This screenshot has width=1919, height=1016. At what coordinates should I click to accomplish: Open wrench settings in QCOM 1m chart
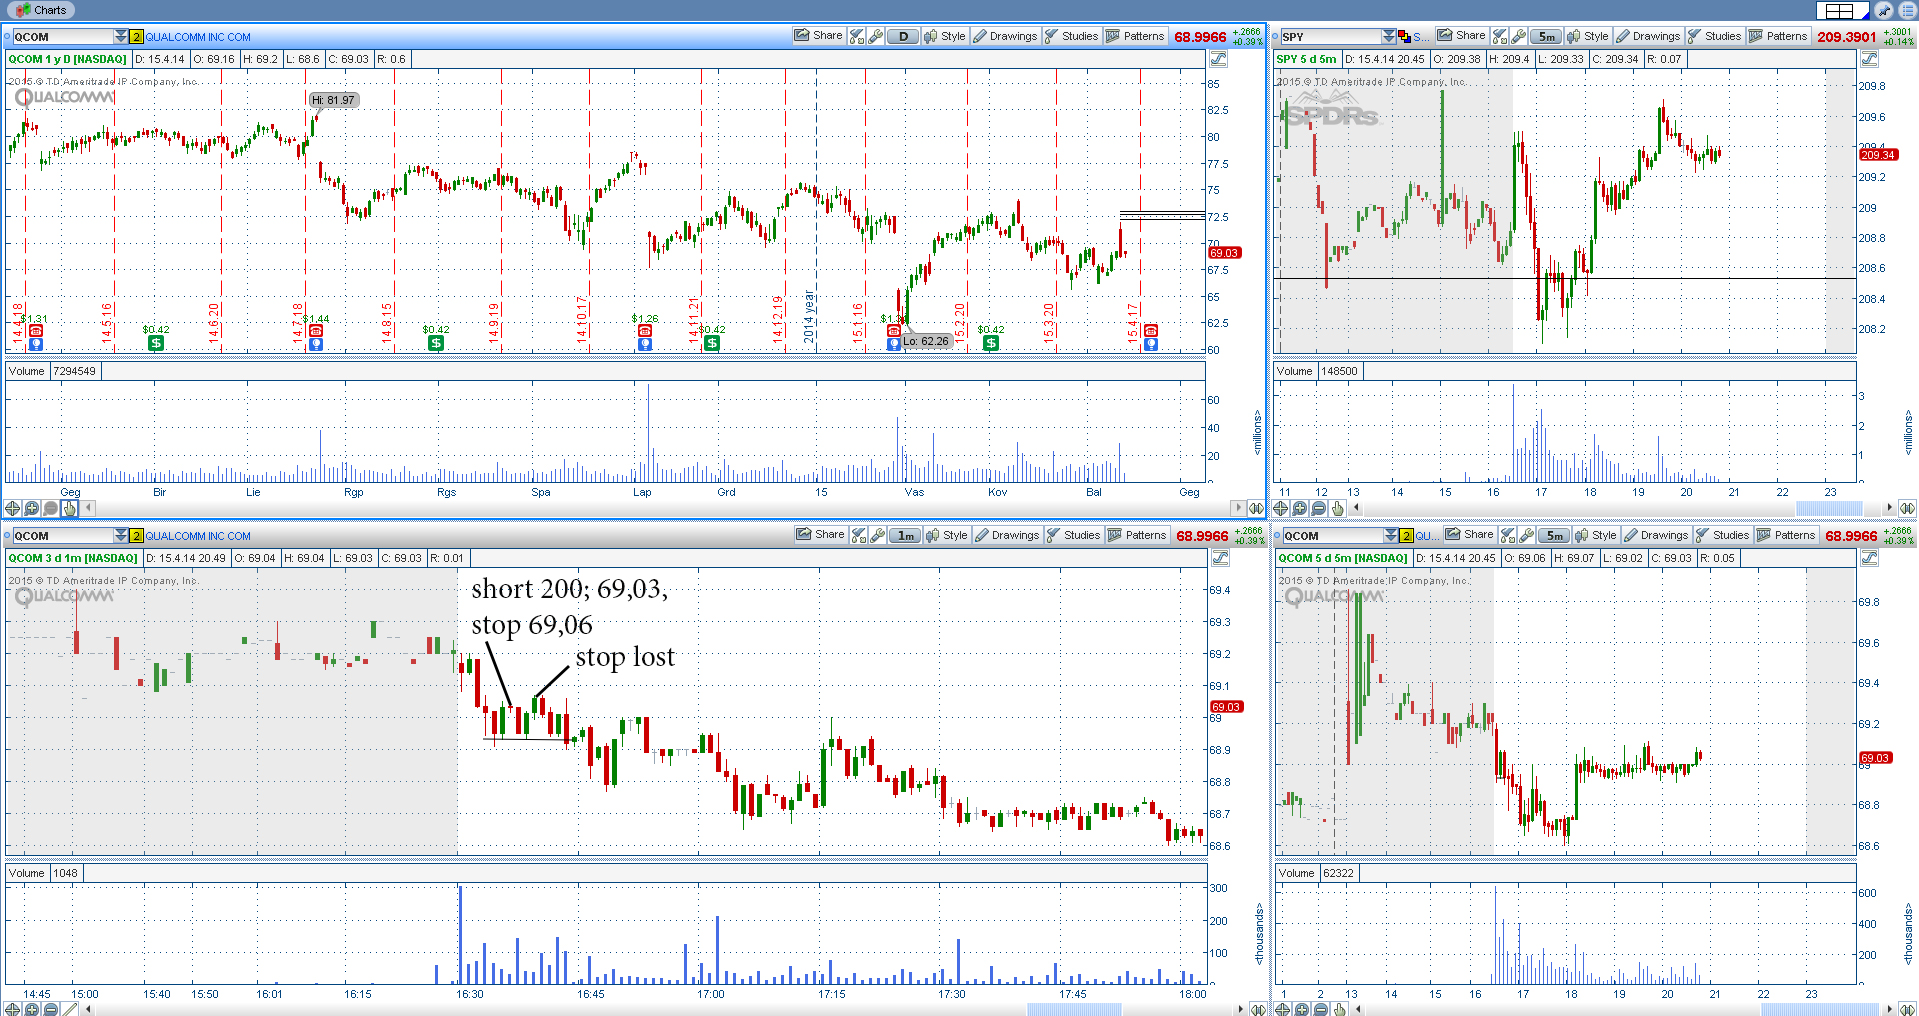tap(878, 535)
